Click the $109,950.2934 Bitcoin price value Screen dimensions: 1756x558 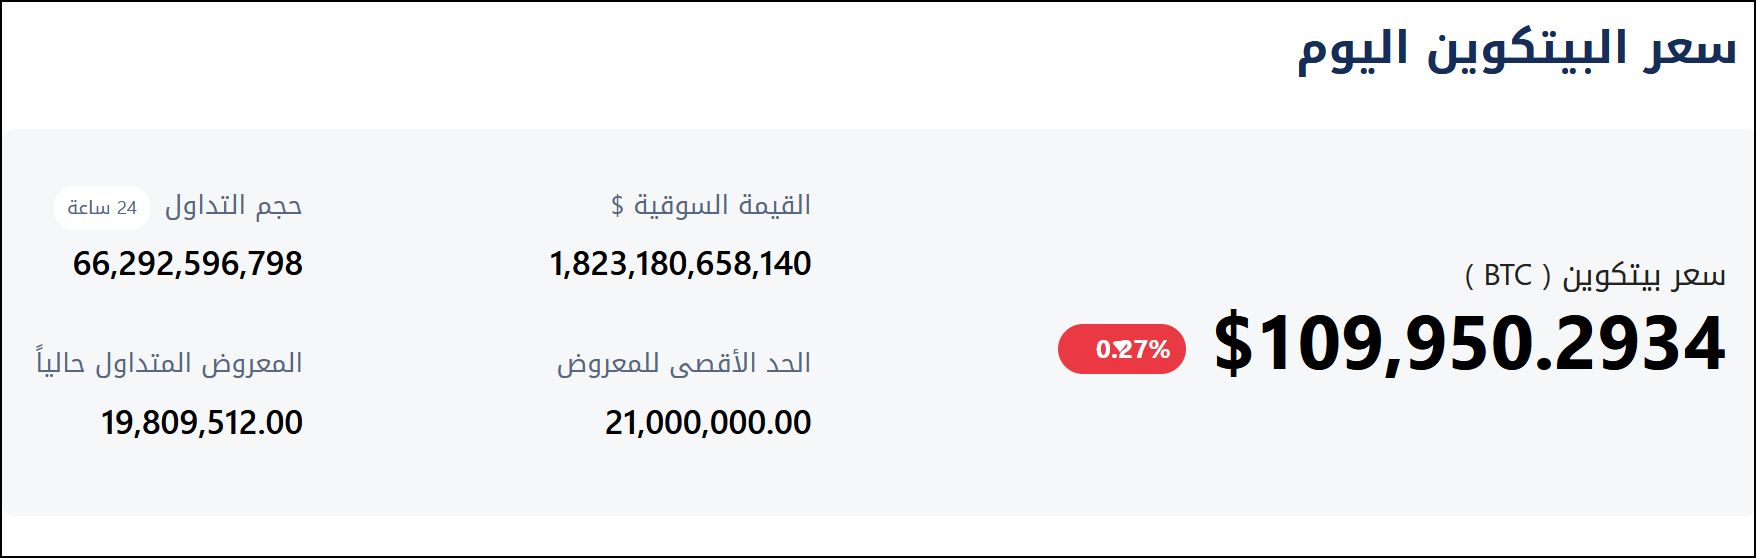(x=1470, y=344)
